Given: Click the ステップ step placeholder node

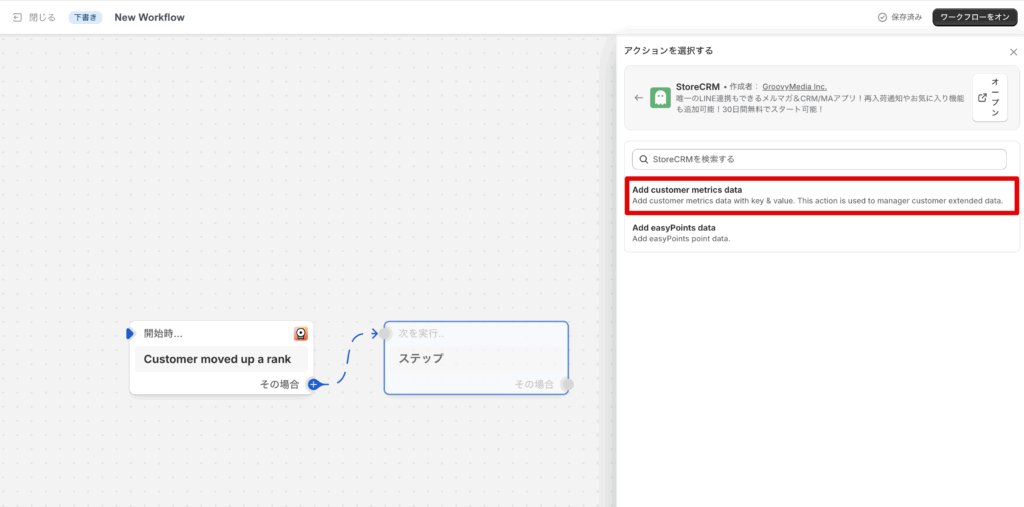Looking at the screenshot, I should click(x=476, y=358).
